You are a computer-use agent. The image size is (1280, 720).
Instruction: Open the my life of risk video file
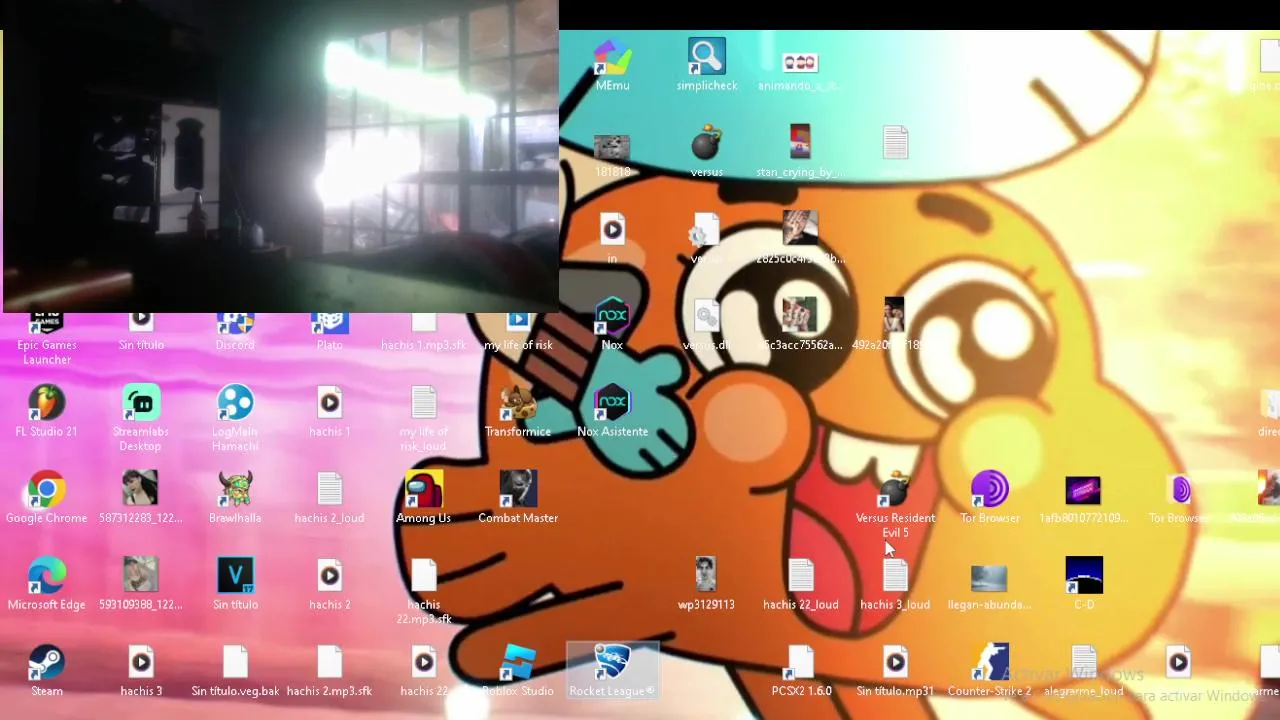[x=518, y=330]
